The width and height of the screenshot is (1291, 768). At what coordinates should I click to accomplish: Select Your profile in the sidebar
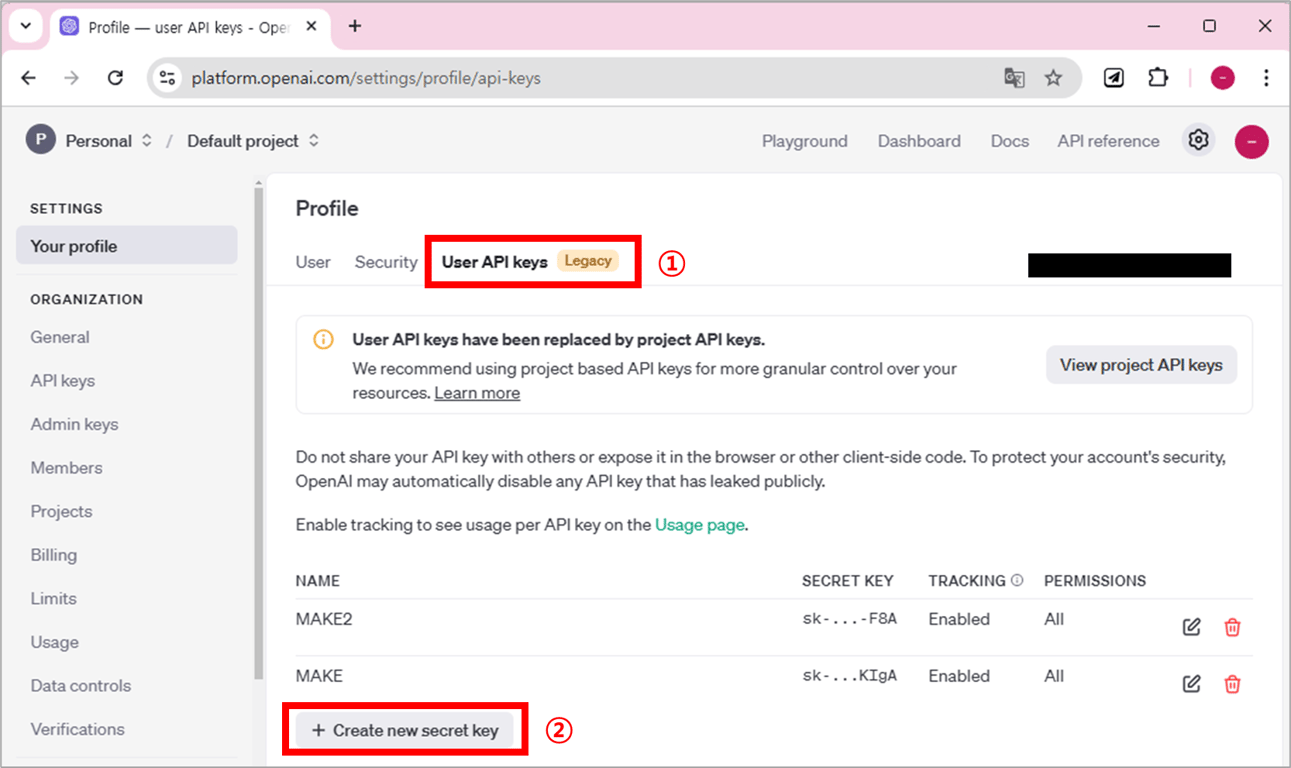[x=127, y=246]
